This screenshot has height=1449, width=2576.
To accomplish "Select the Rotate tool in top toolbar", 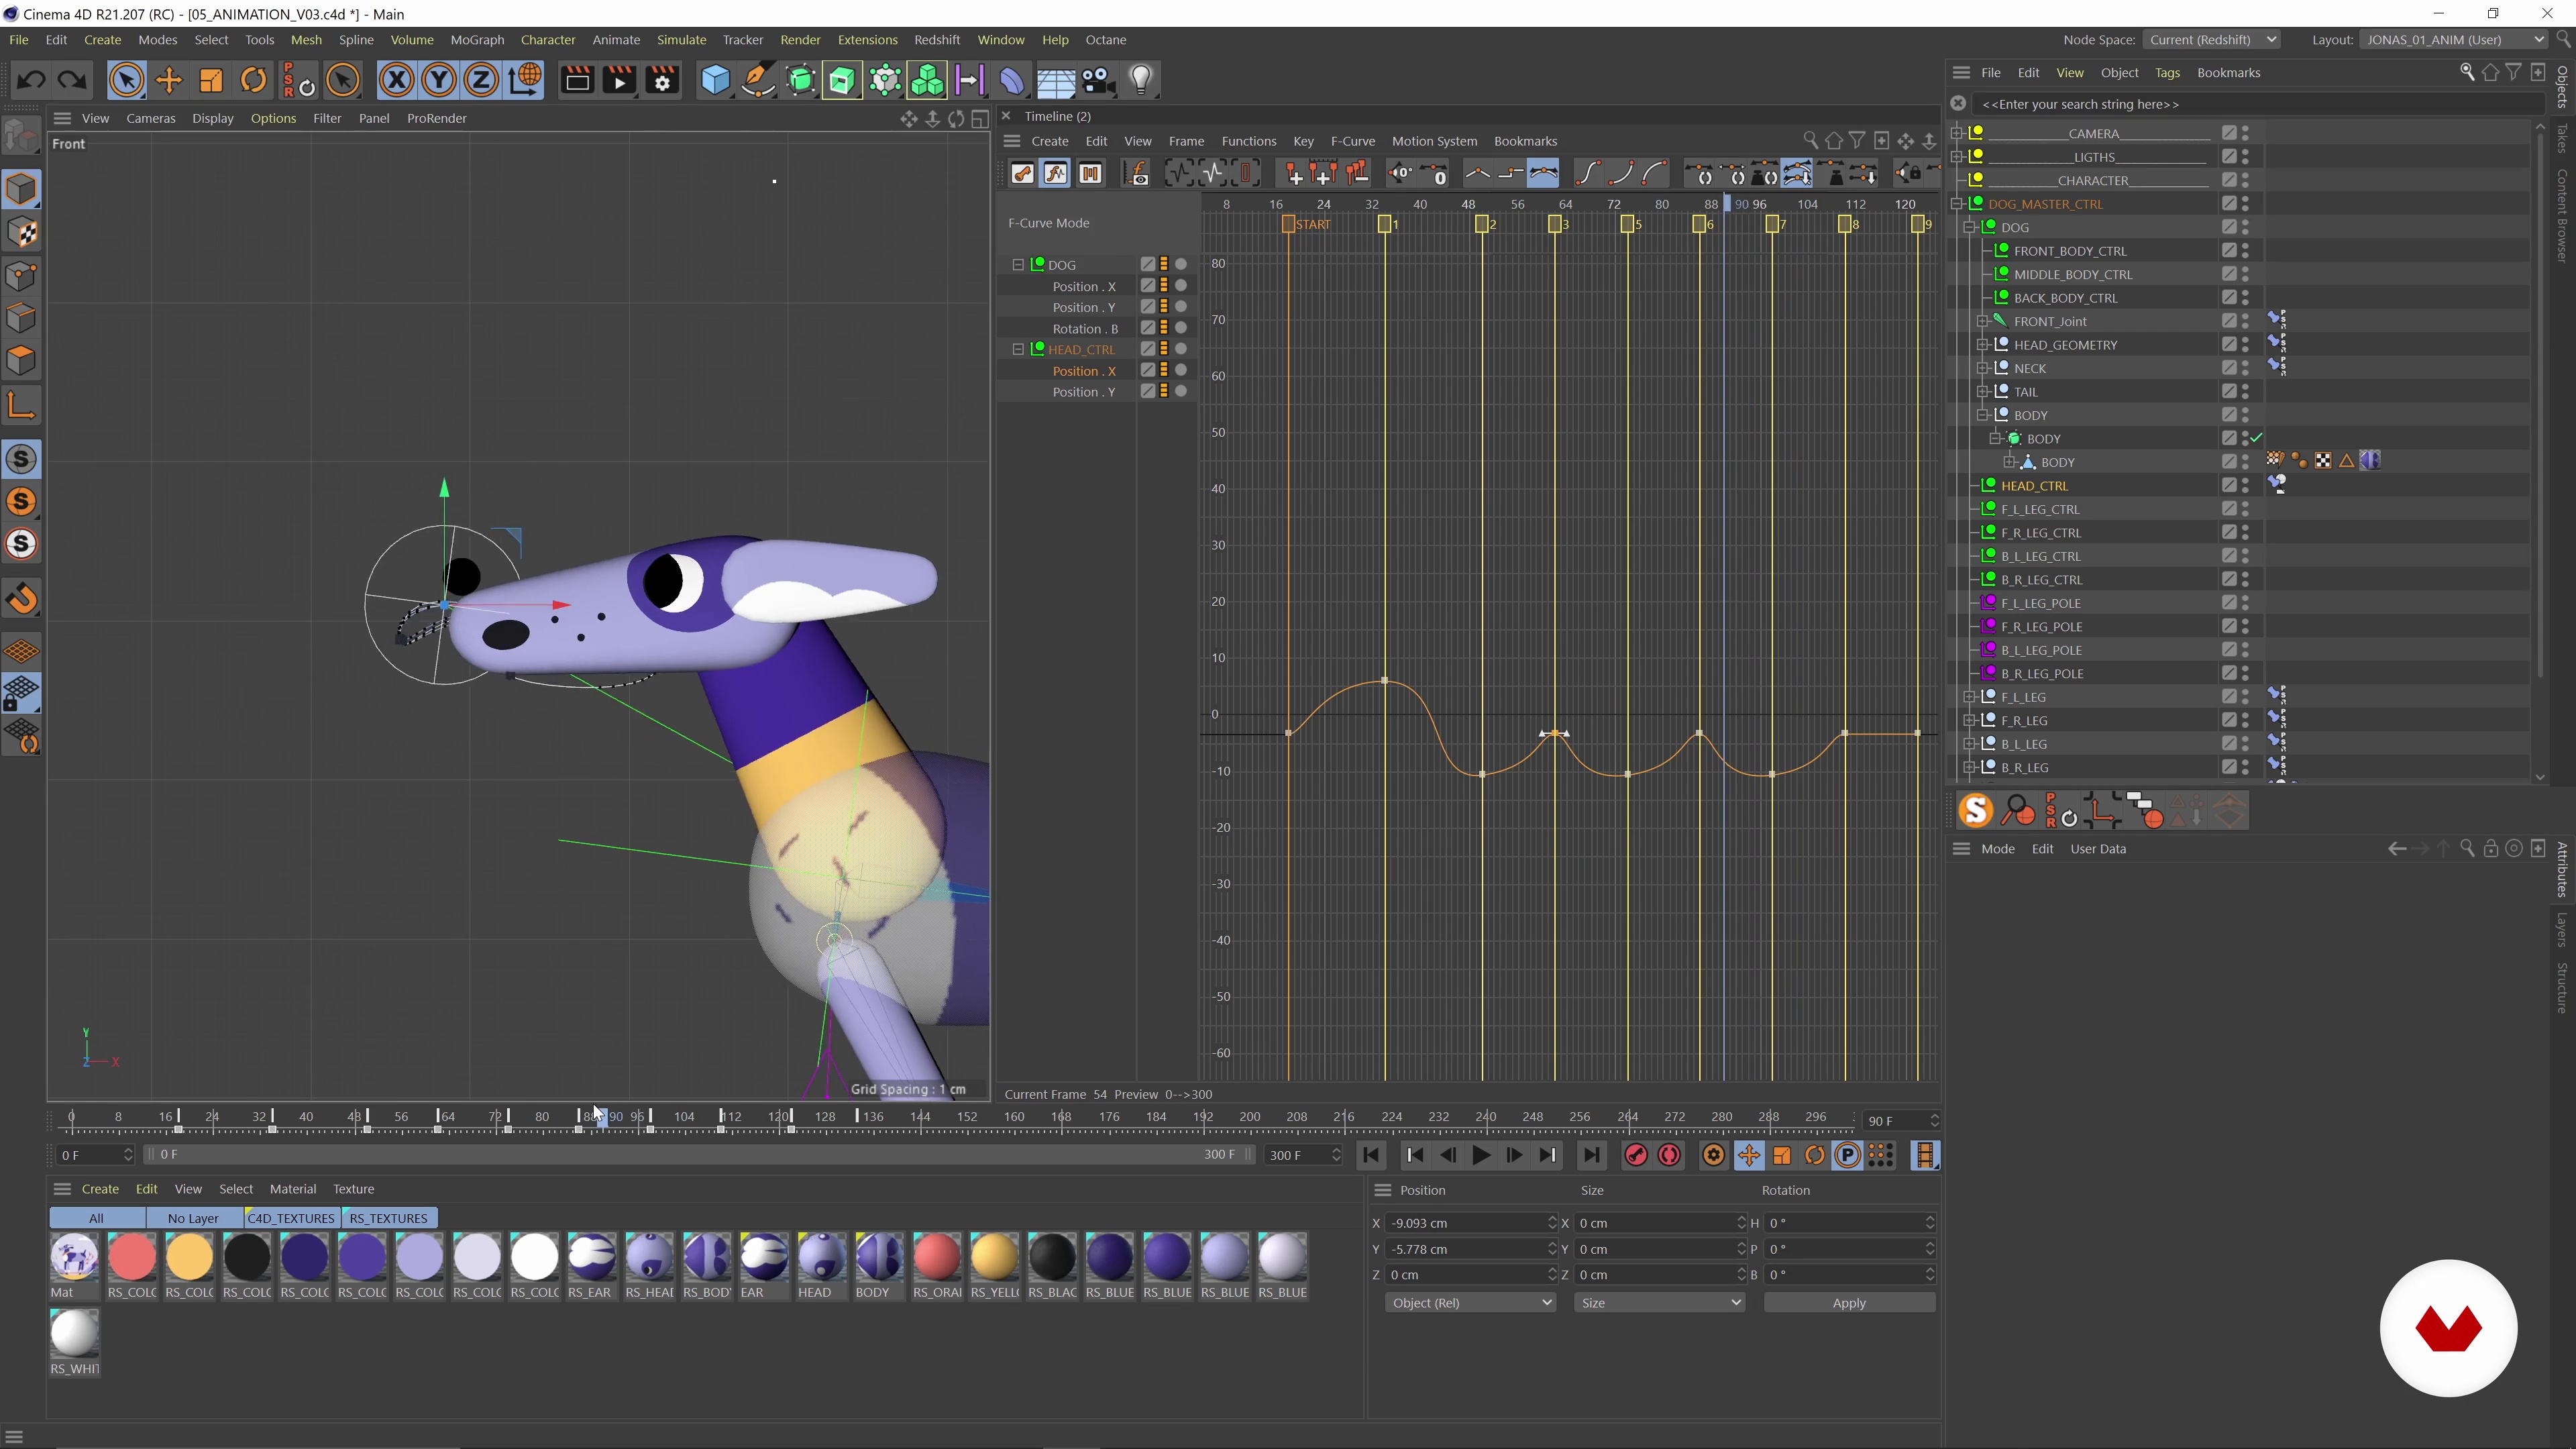I will pos(254,80).
